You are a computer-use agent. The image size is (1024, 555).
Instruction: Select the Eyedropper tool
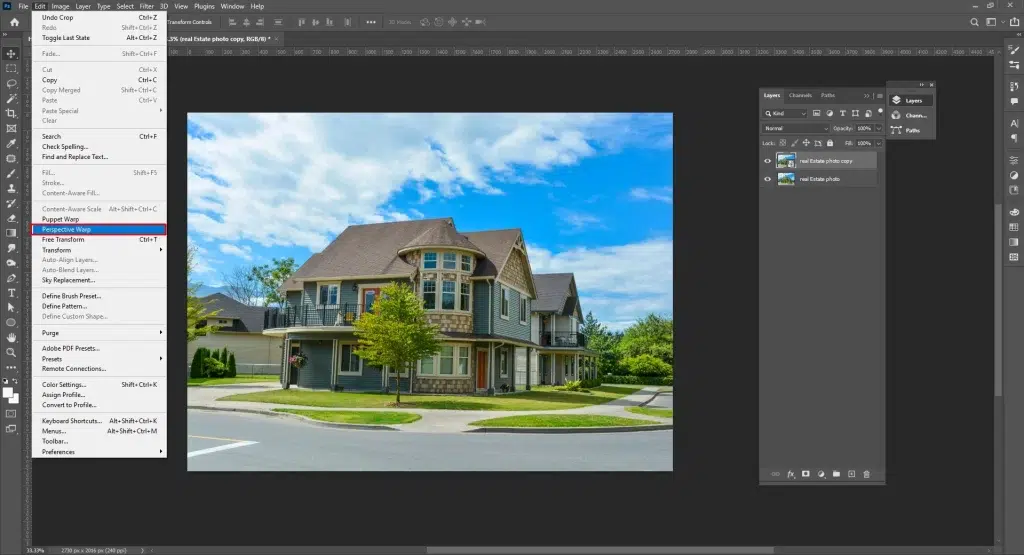[11, 144]
